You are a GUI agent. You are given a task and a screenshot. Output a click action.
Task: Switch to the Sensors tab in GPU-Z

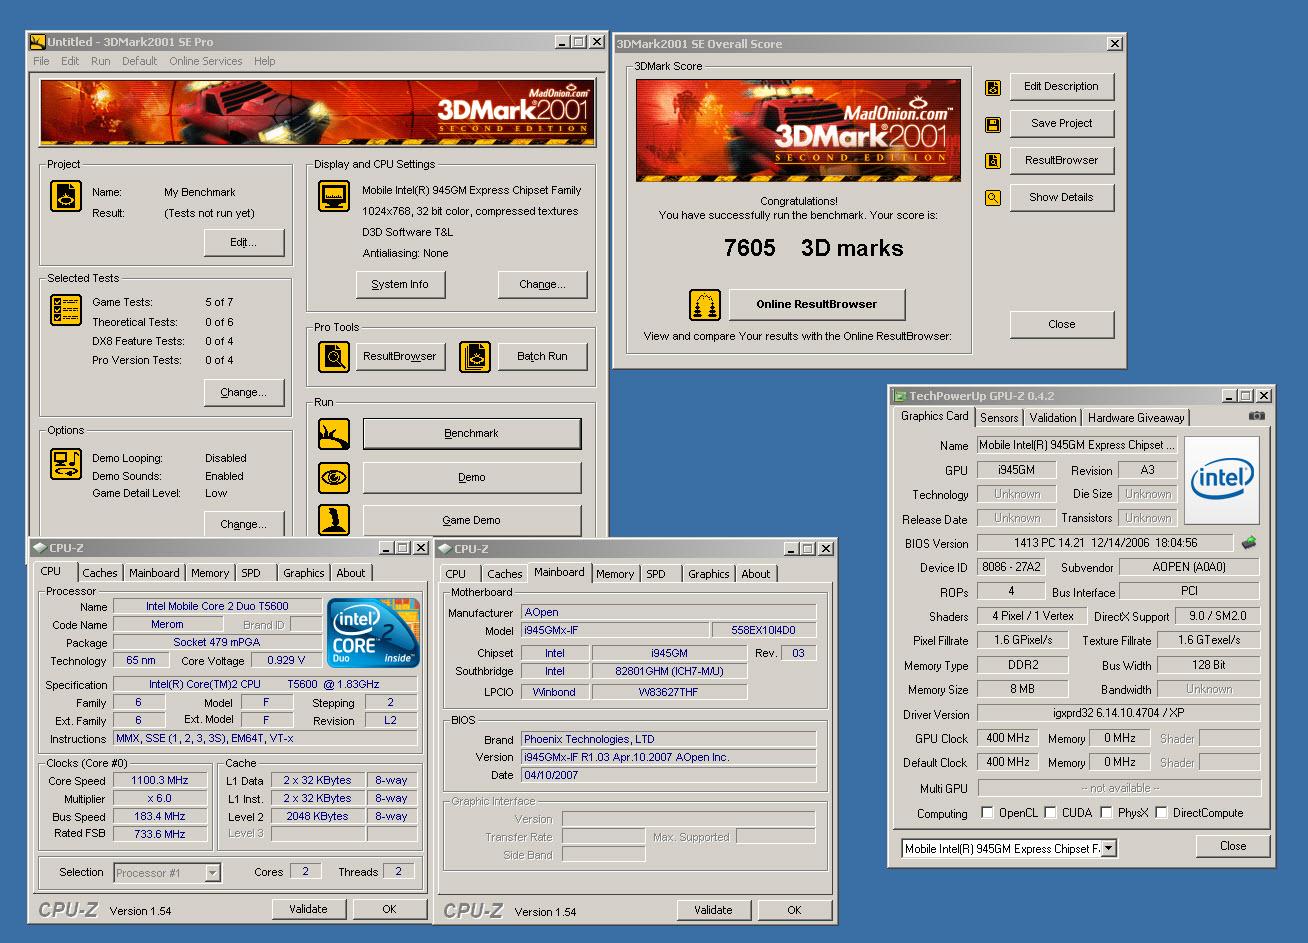(x=999, y=418)
